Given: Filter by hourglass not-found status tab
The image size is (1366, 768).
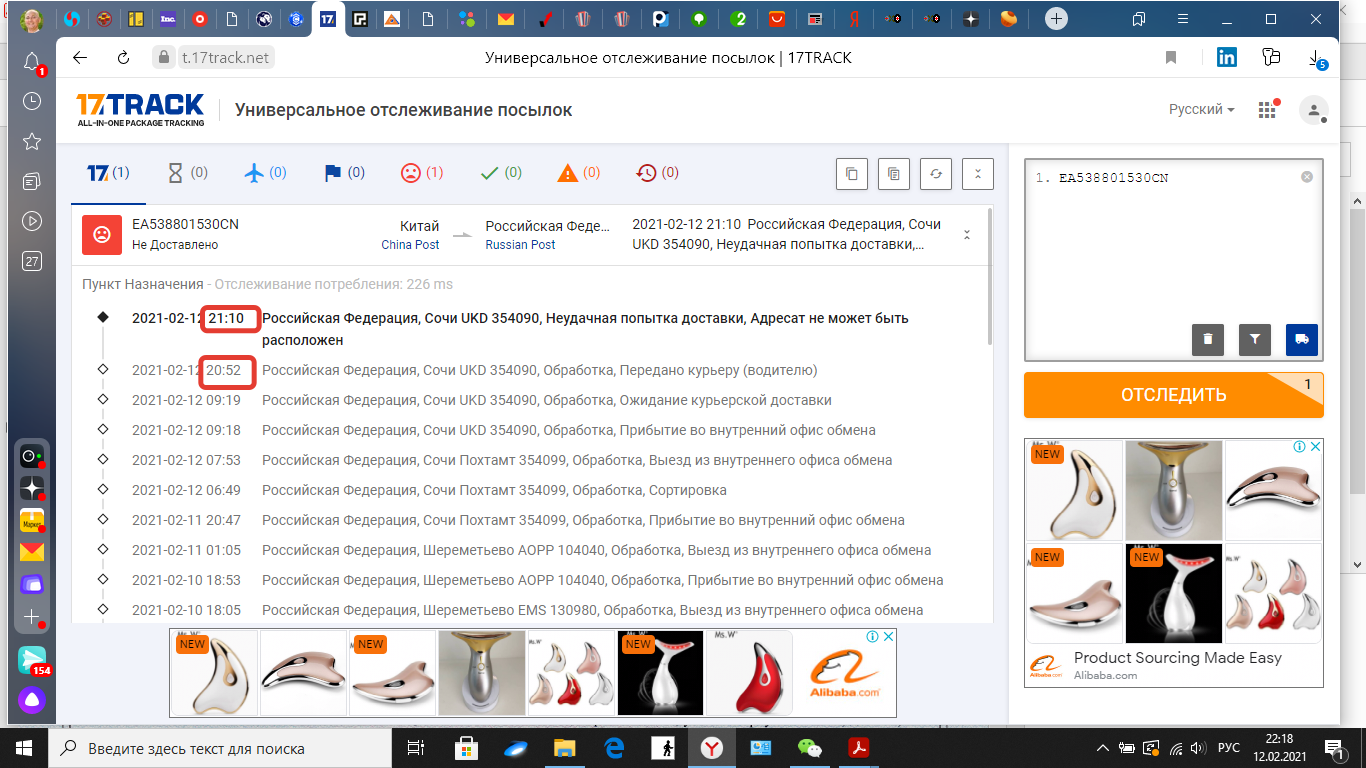Looking at the screenshot, I should point(187,173).
